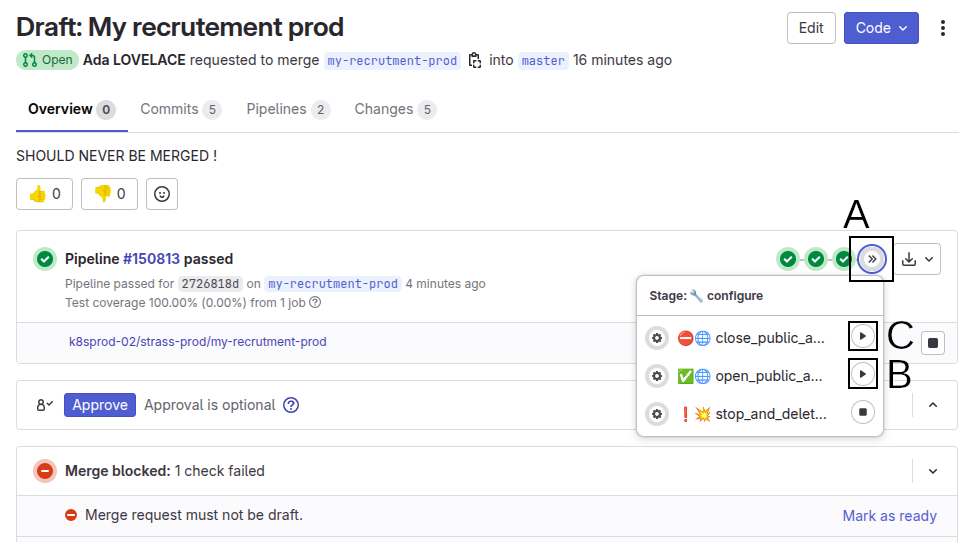Open pipeline #150813 link
This screenshot has width=973, height=542.
click(151, 259)
